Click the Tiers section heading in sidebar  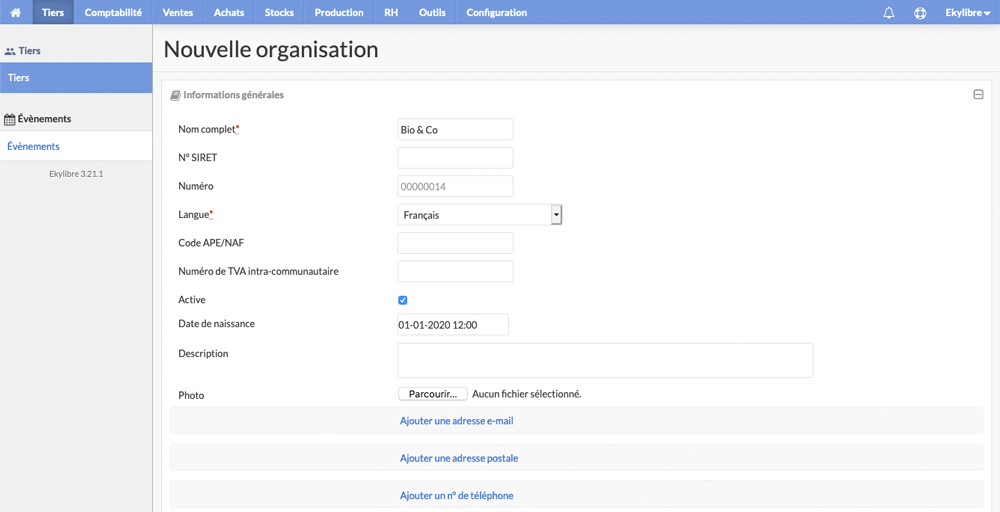click(x=30, y=50)
